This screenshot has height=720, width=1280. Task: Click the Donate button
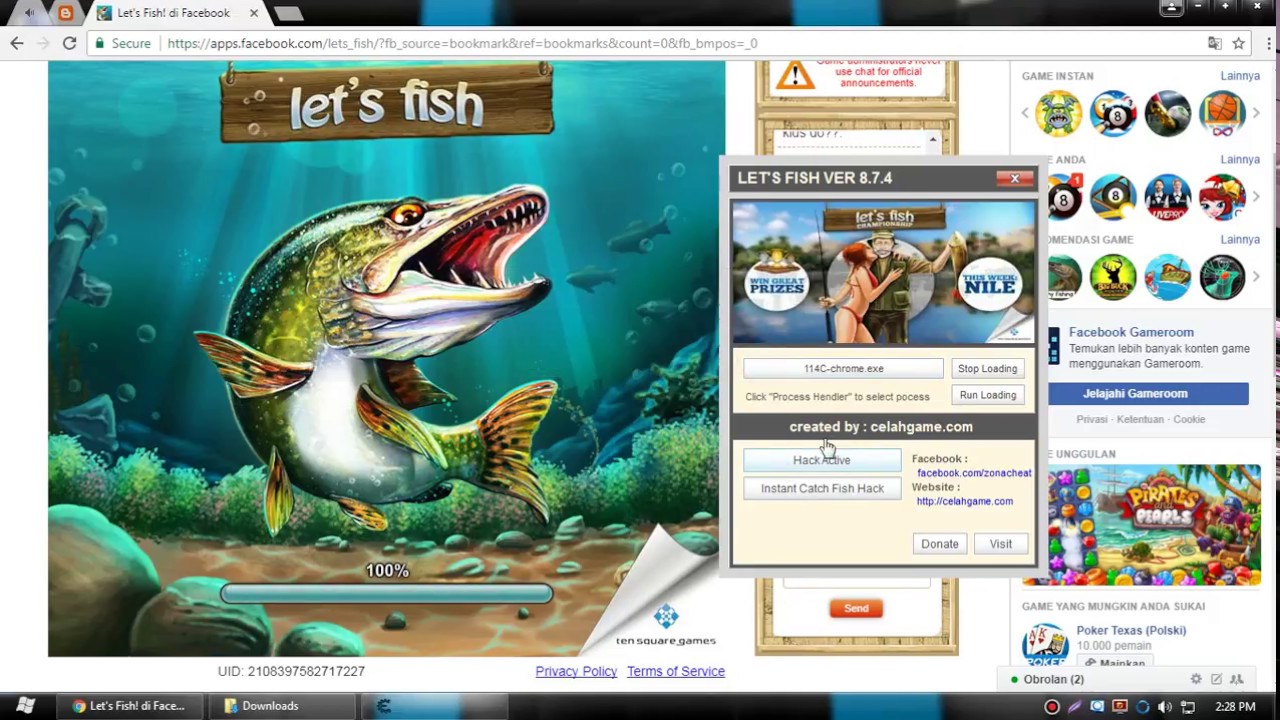point(940,543)
